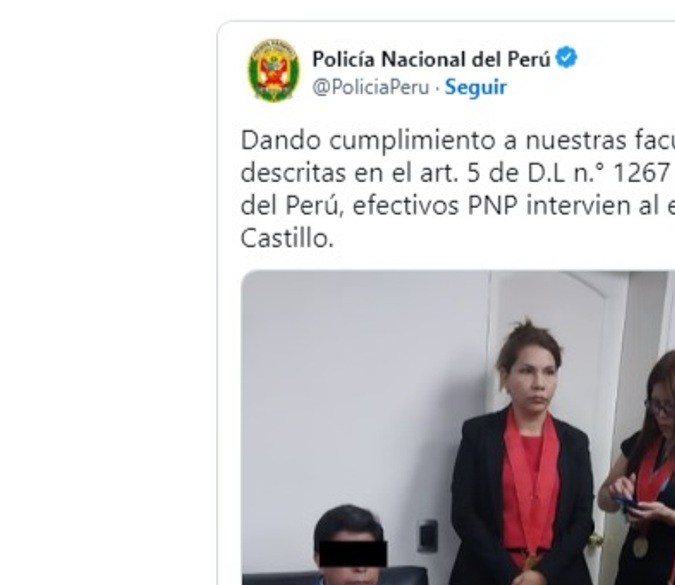The width and height of the screenshot is (675, 585).
Task: Follow the account via Seguir
Action: pos(476,87)
